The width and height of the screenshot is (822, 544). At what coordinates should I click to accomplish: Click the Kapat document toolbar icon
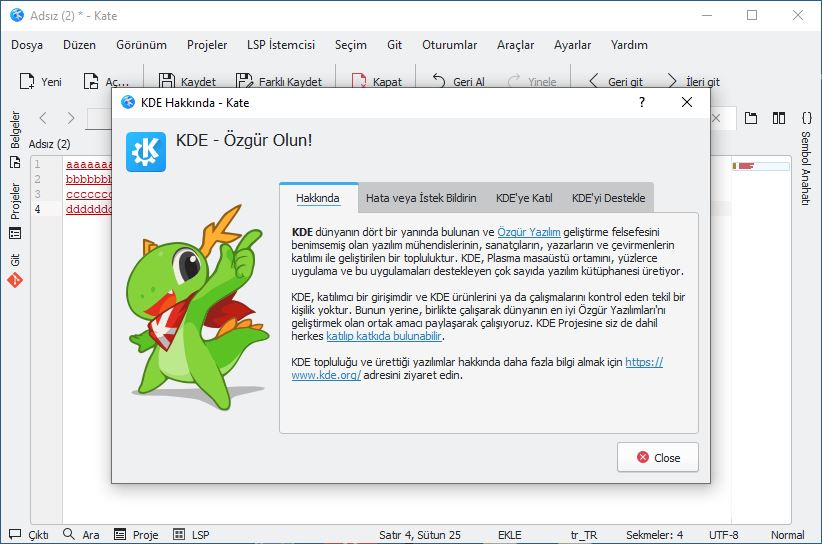coord(359,81)
